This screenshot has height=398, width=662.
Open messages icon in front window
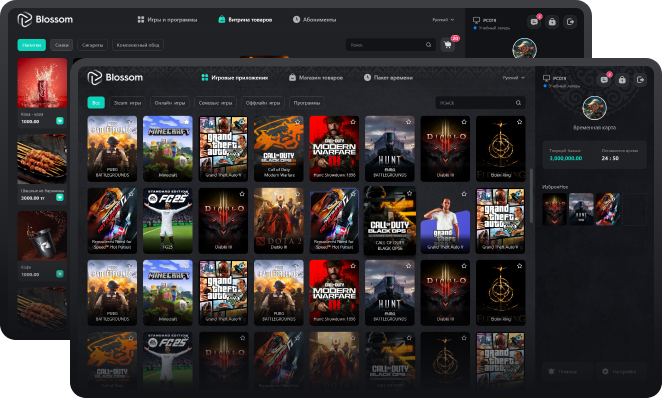coord(604,80)
